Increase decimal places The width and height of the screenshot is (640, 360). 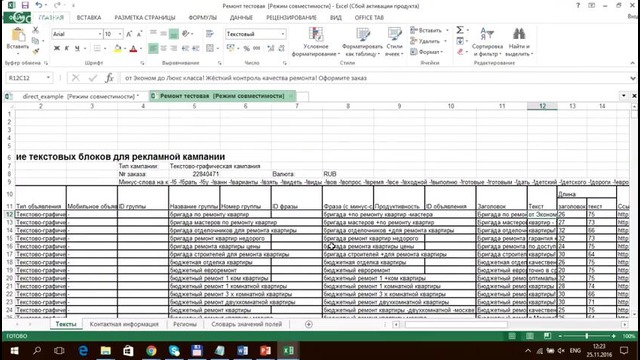coord(271,49)
